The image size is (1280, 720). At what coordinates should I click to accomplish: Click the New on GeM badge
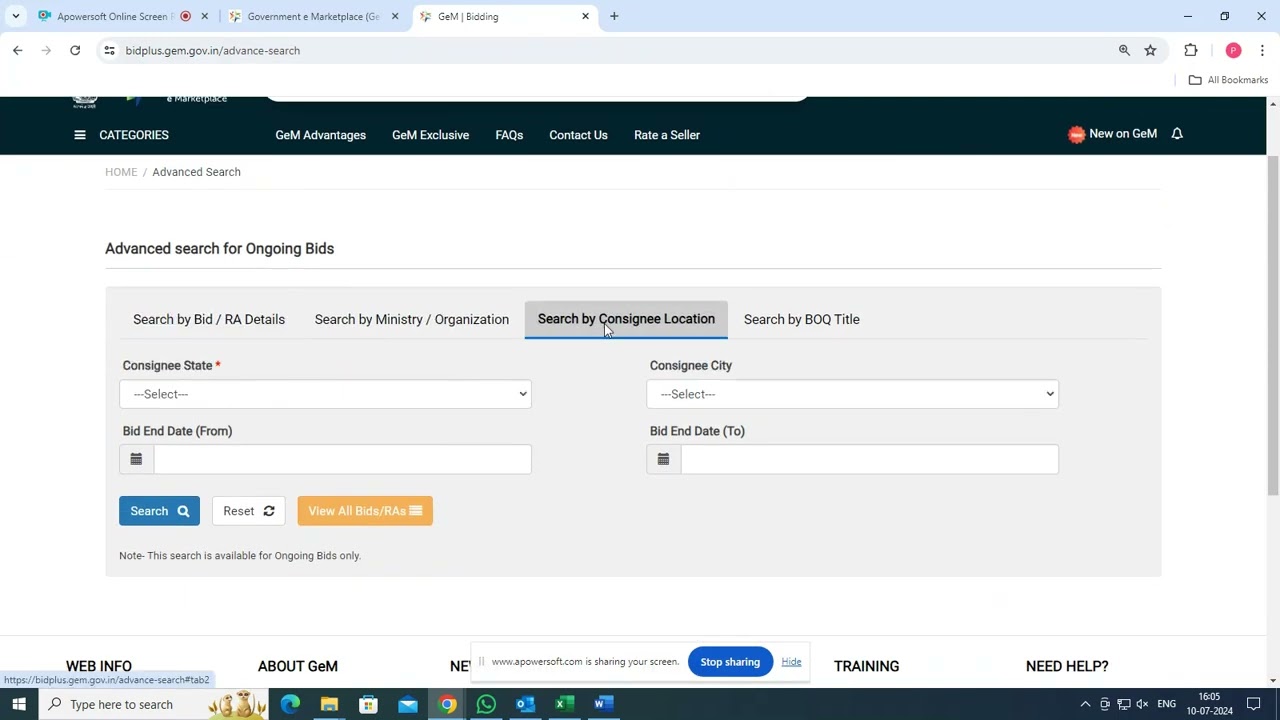pos(1112,134)
